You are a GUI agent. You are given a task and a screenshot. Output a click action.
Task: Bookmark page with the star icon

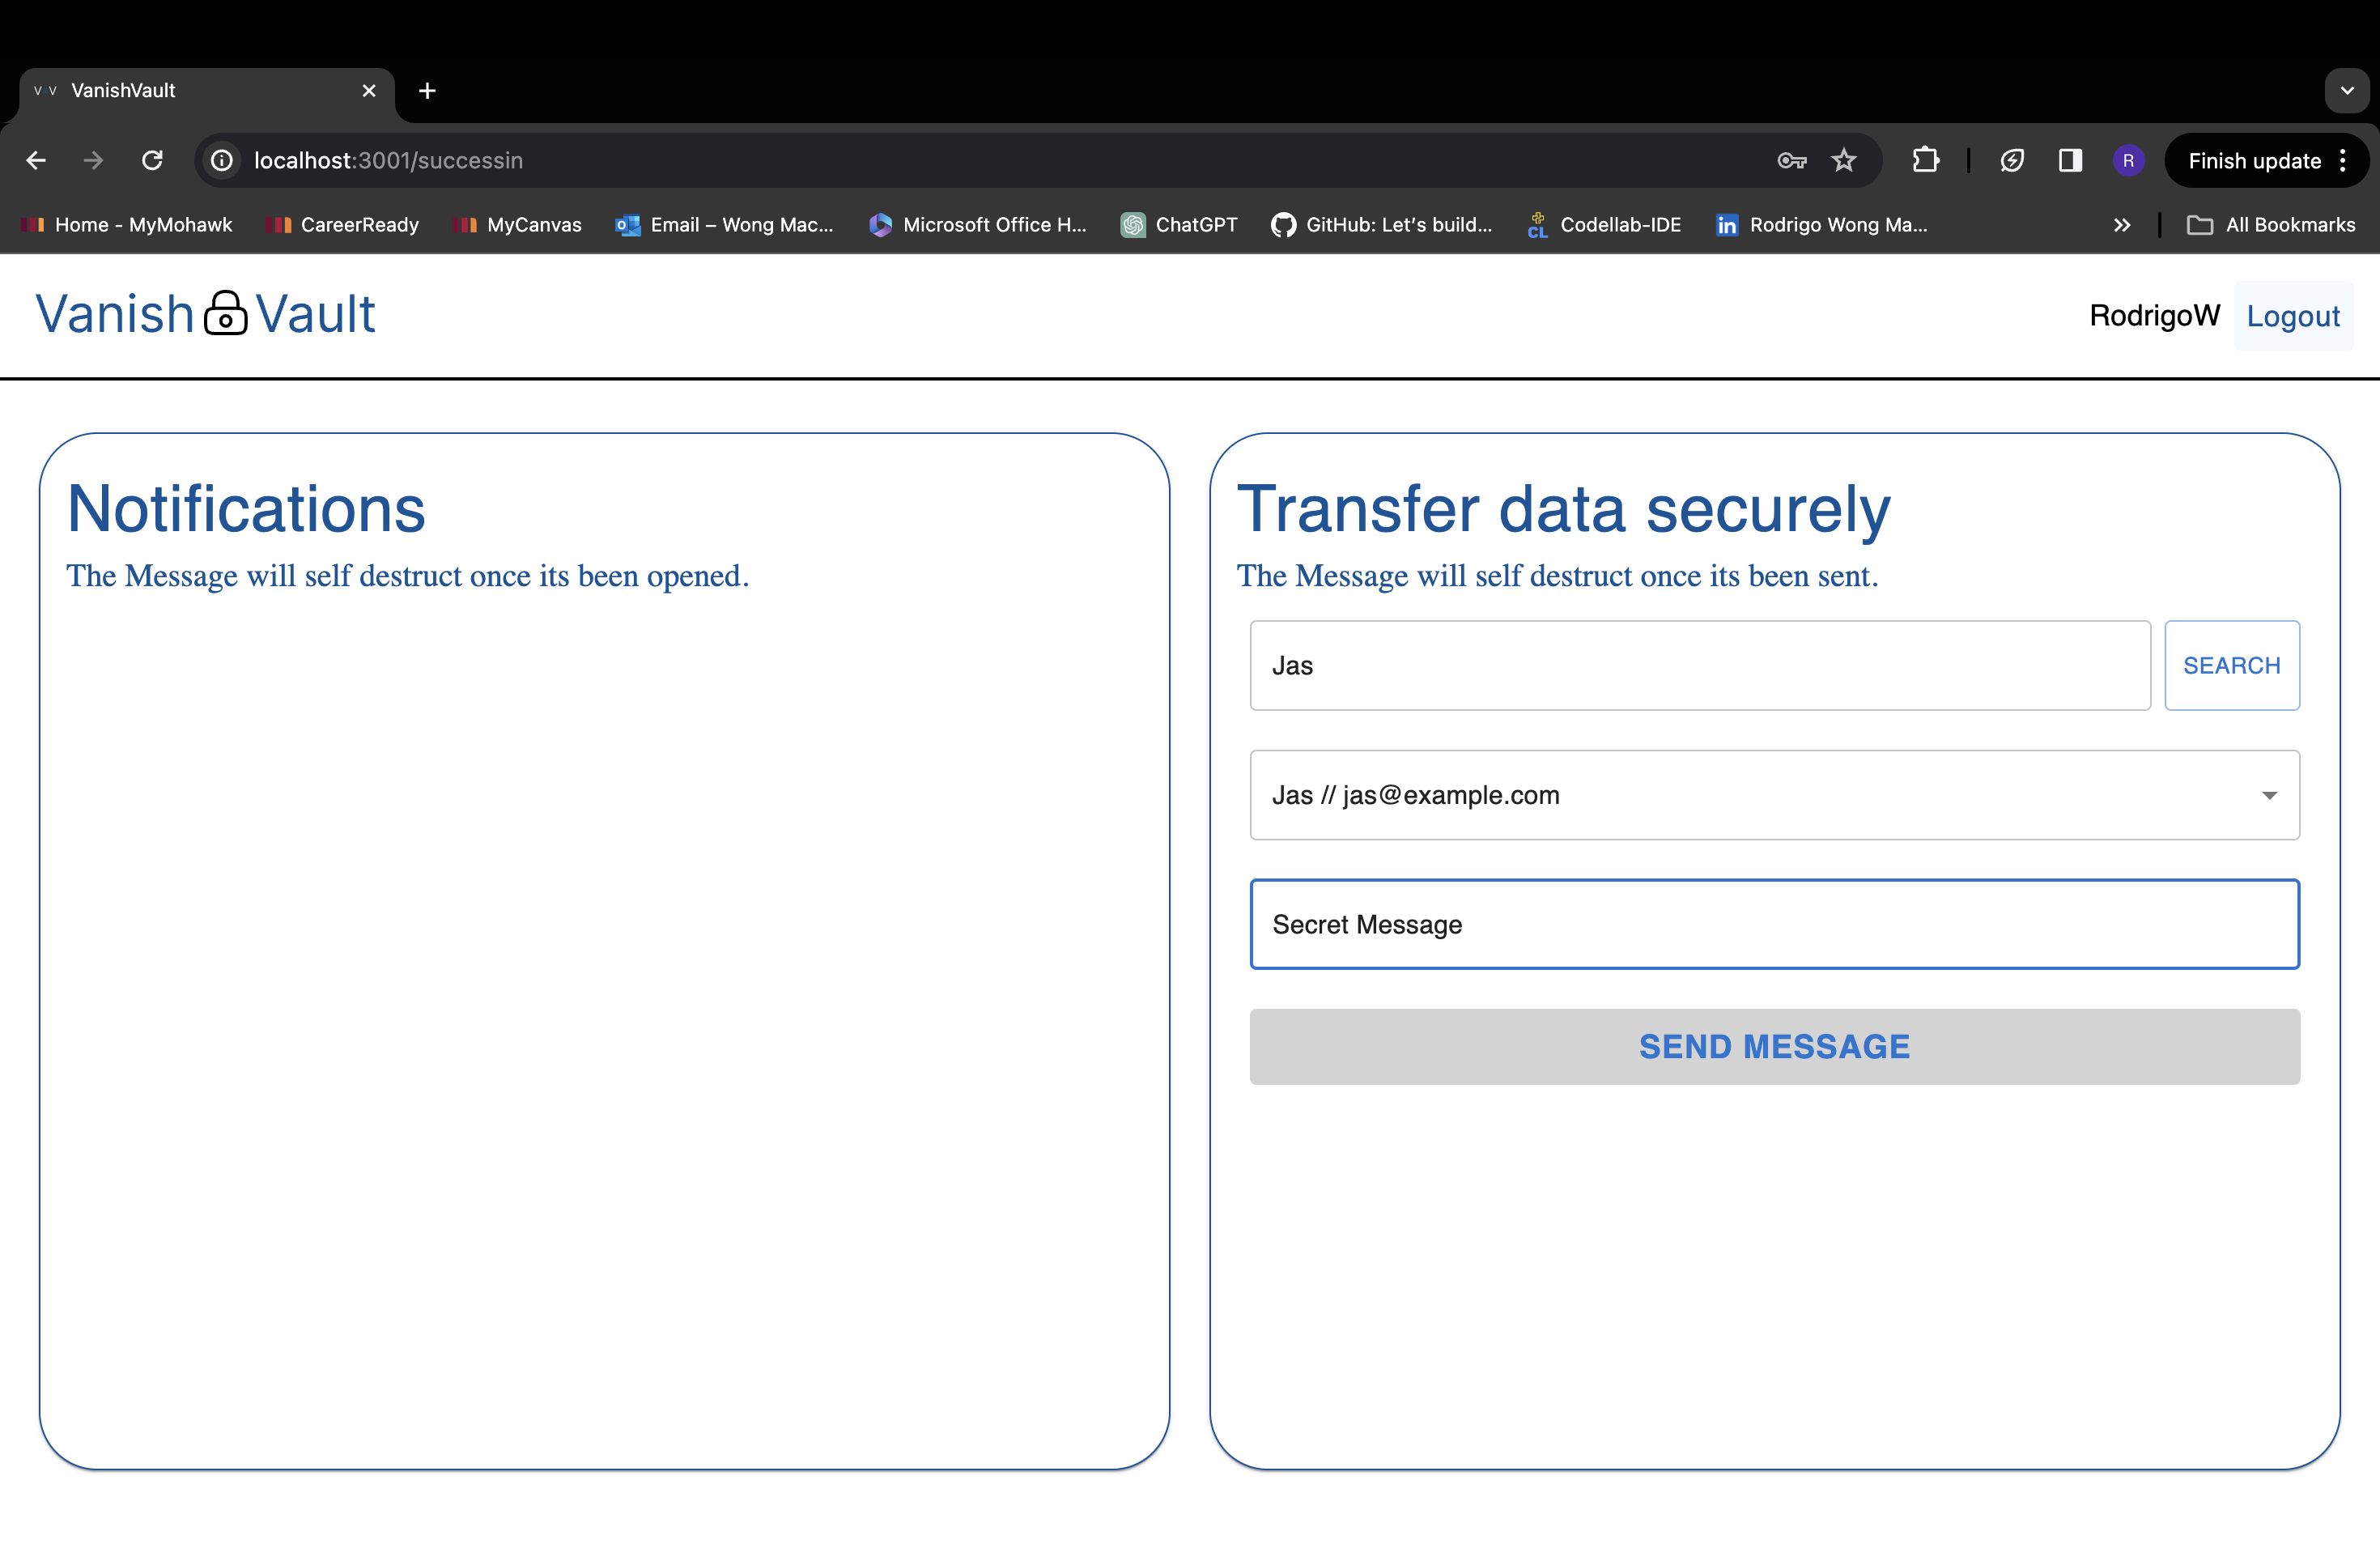coord(1844,160)
